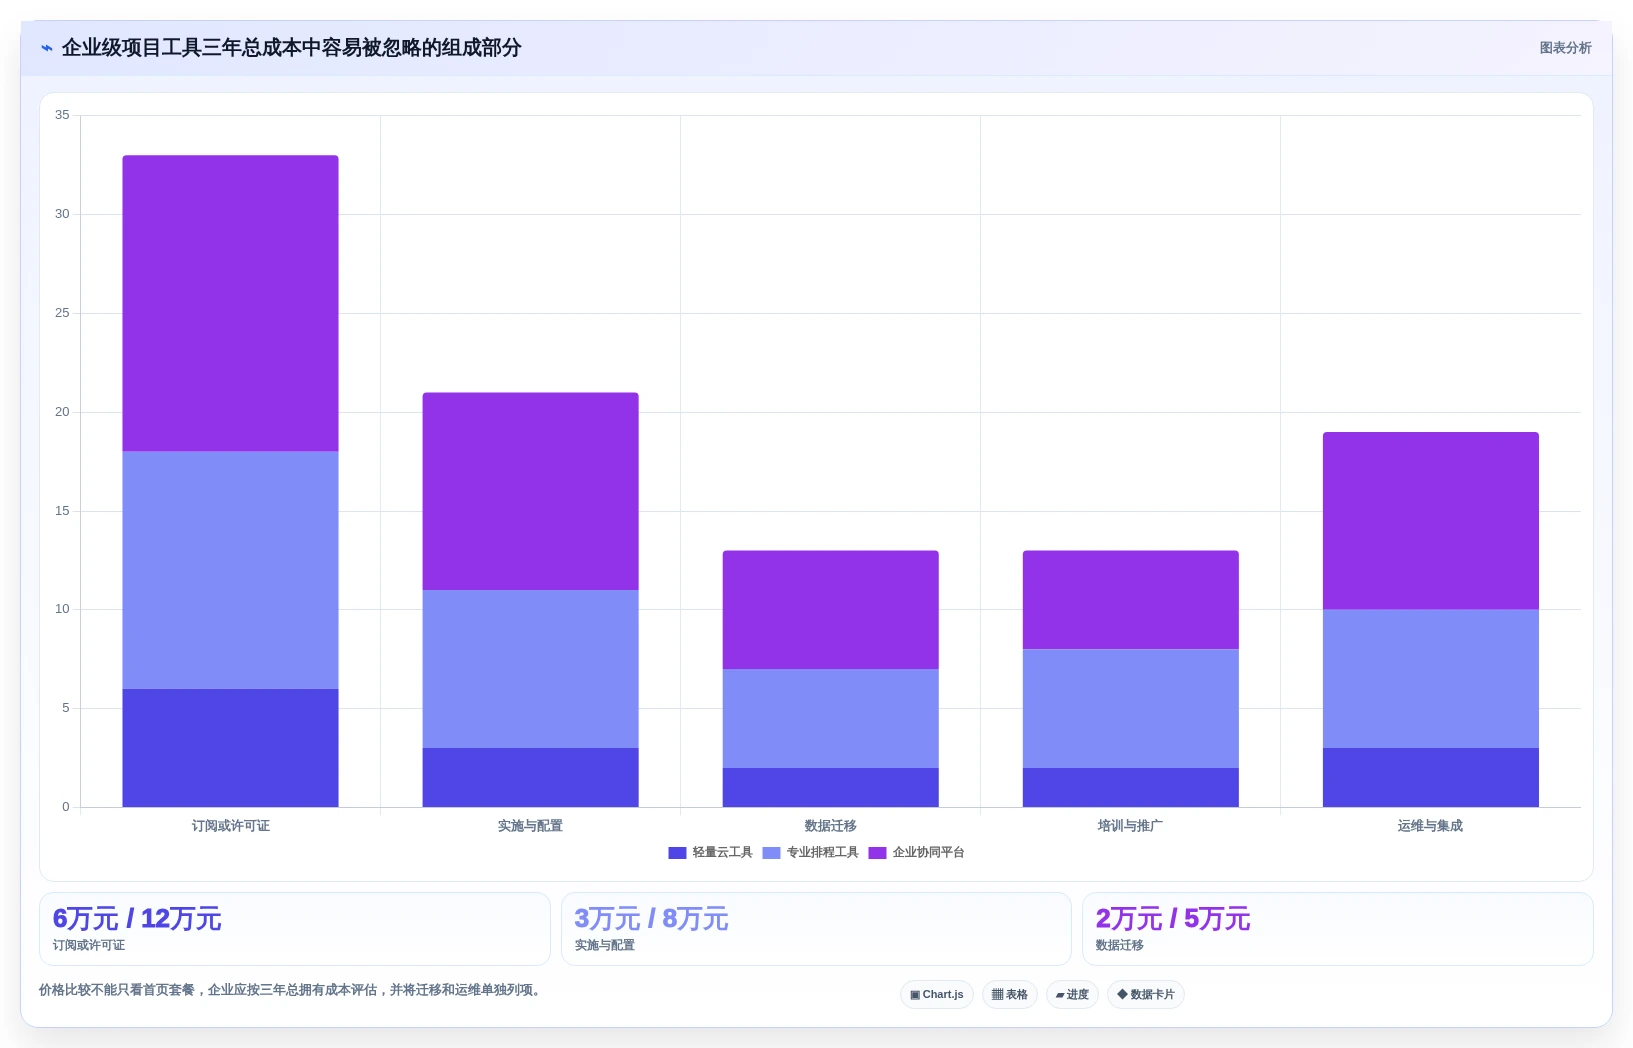Select the 进度 tag chip
The width and height of the screenshot is (1633, 1048).
[x=1072, y=995]
